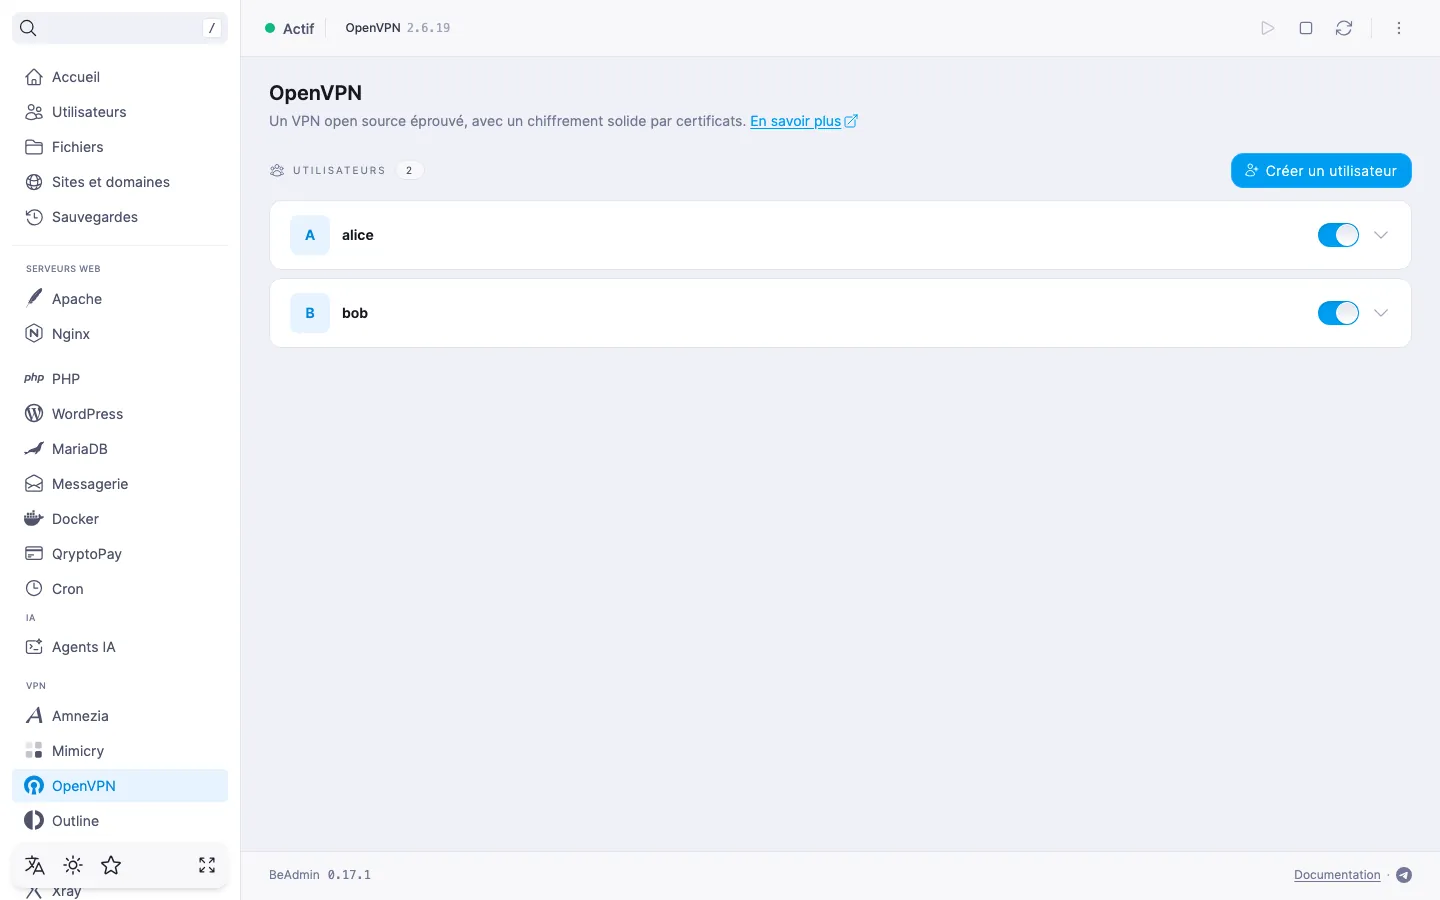Open Cron in sidebar
This screenshot has height=900, width=1440.
tap(120, 589)
